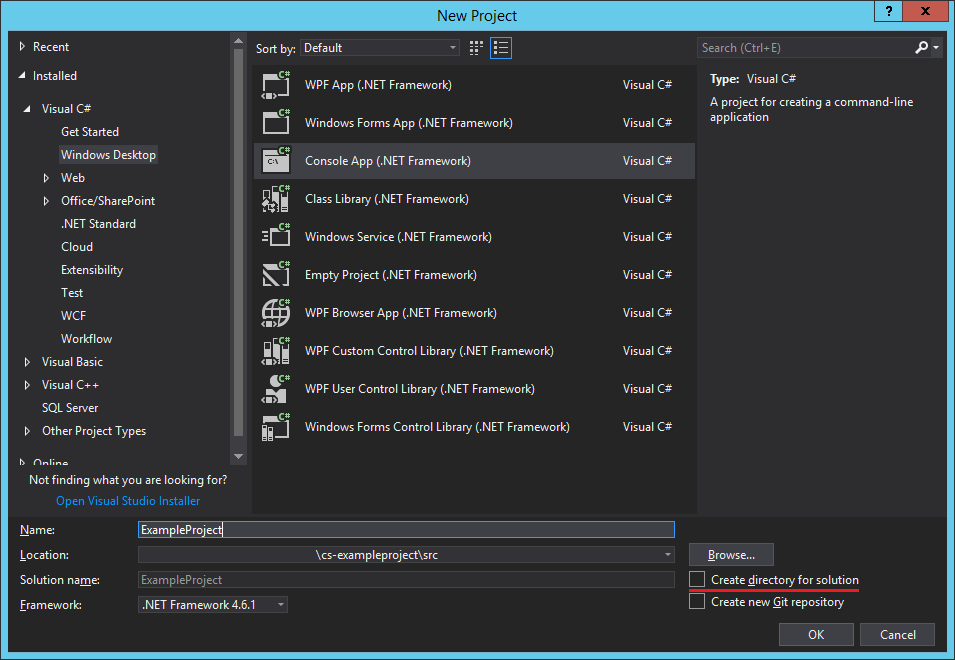The width and height of the screenshot is (955, 660).
Task: Click the WPF User Control Library icon
Action: [276, 389]
